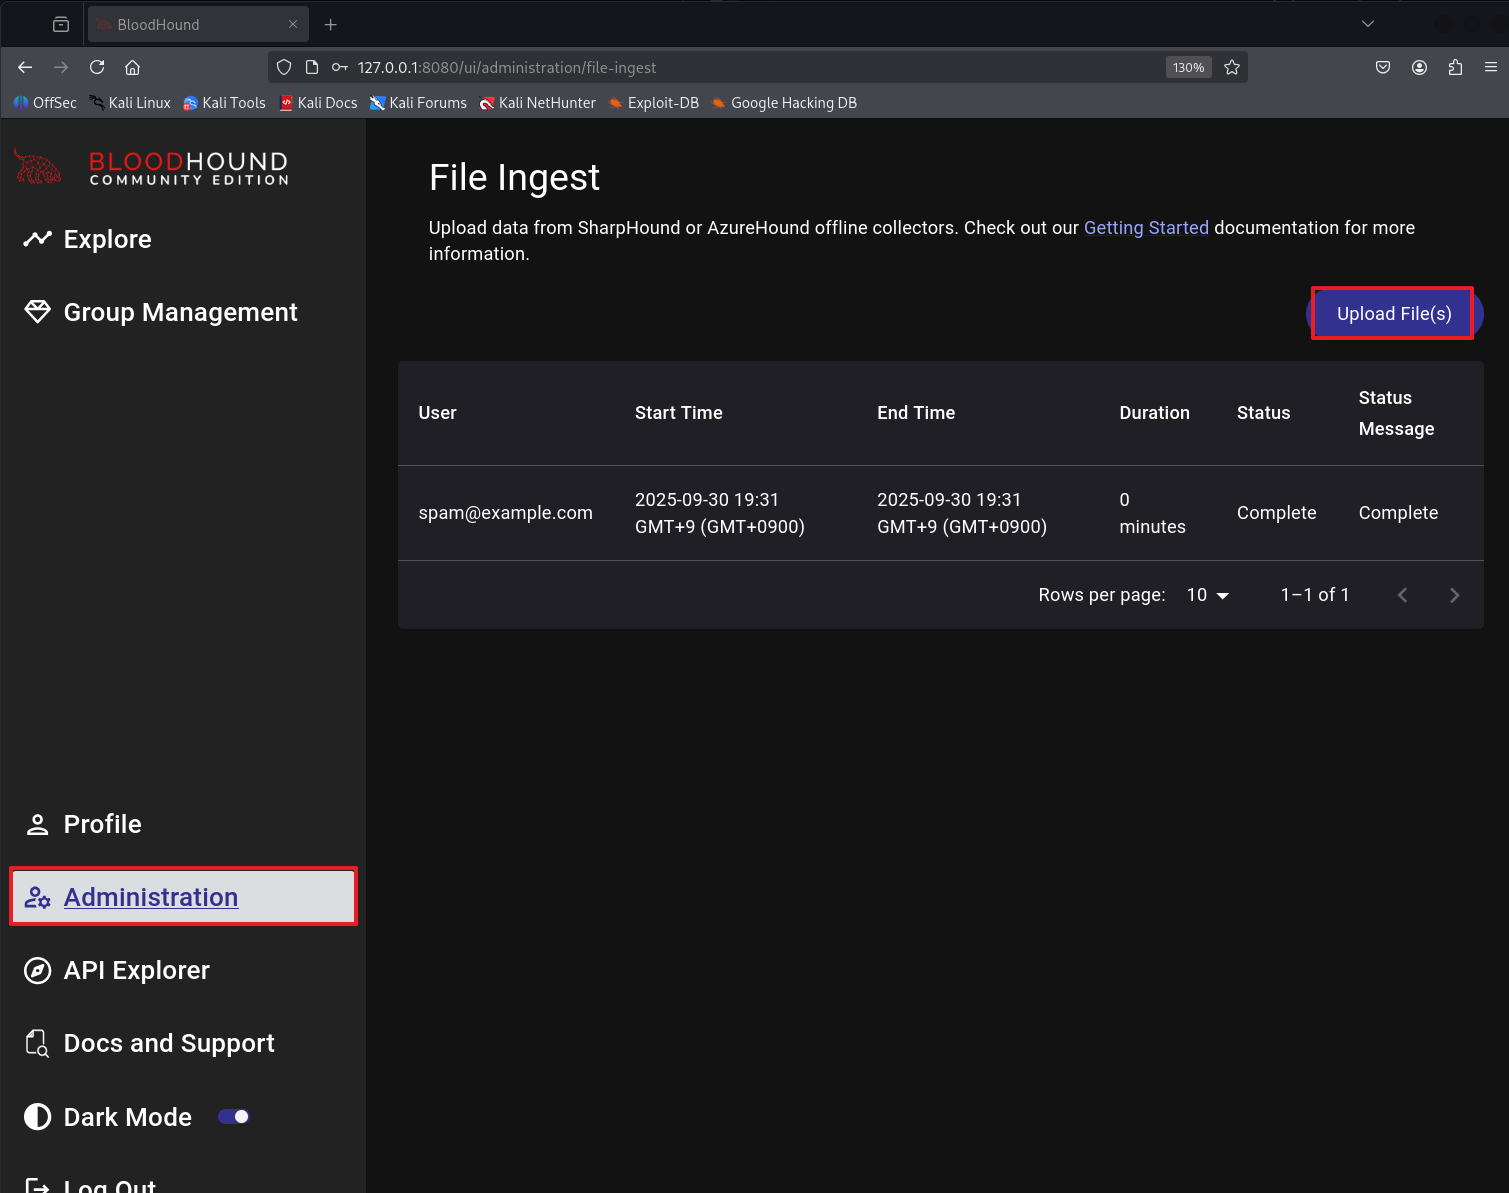Image resolution: width=1509 pixels, height=1193 pixels.
Task: Toggle the Dark Mode switch
Action: [x=234, y=1117]
